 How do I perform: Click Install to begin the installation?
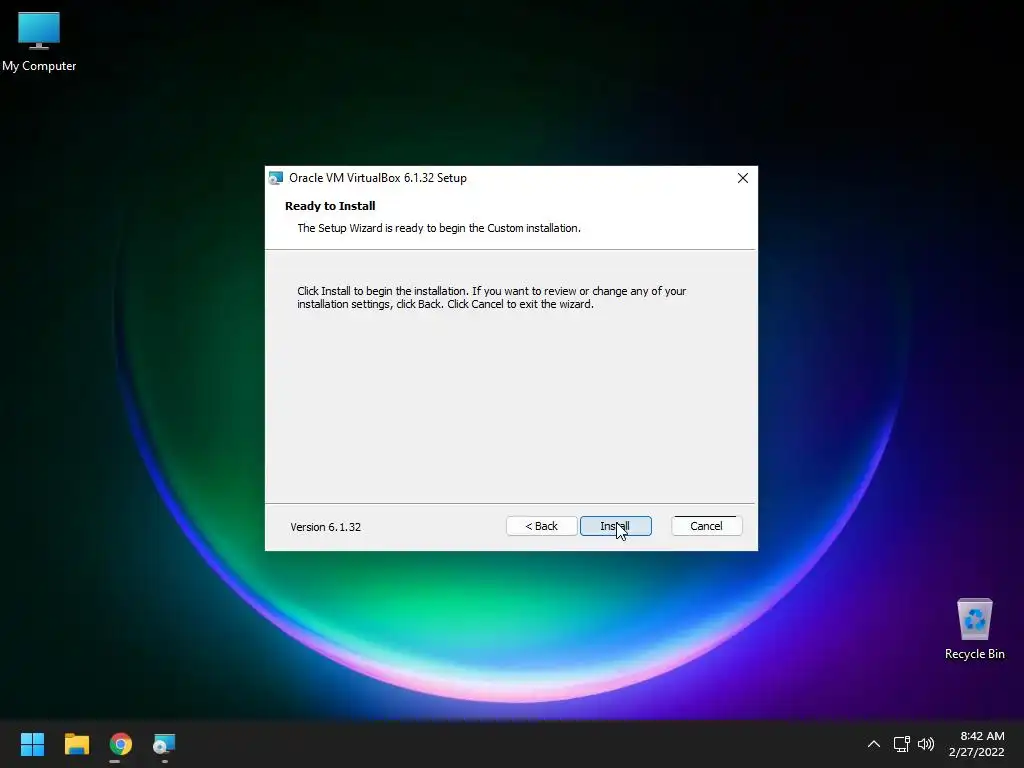[x=615, y=526]
